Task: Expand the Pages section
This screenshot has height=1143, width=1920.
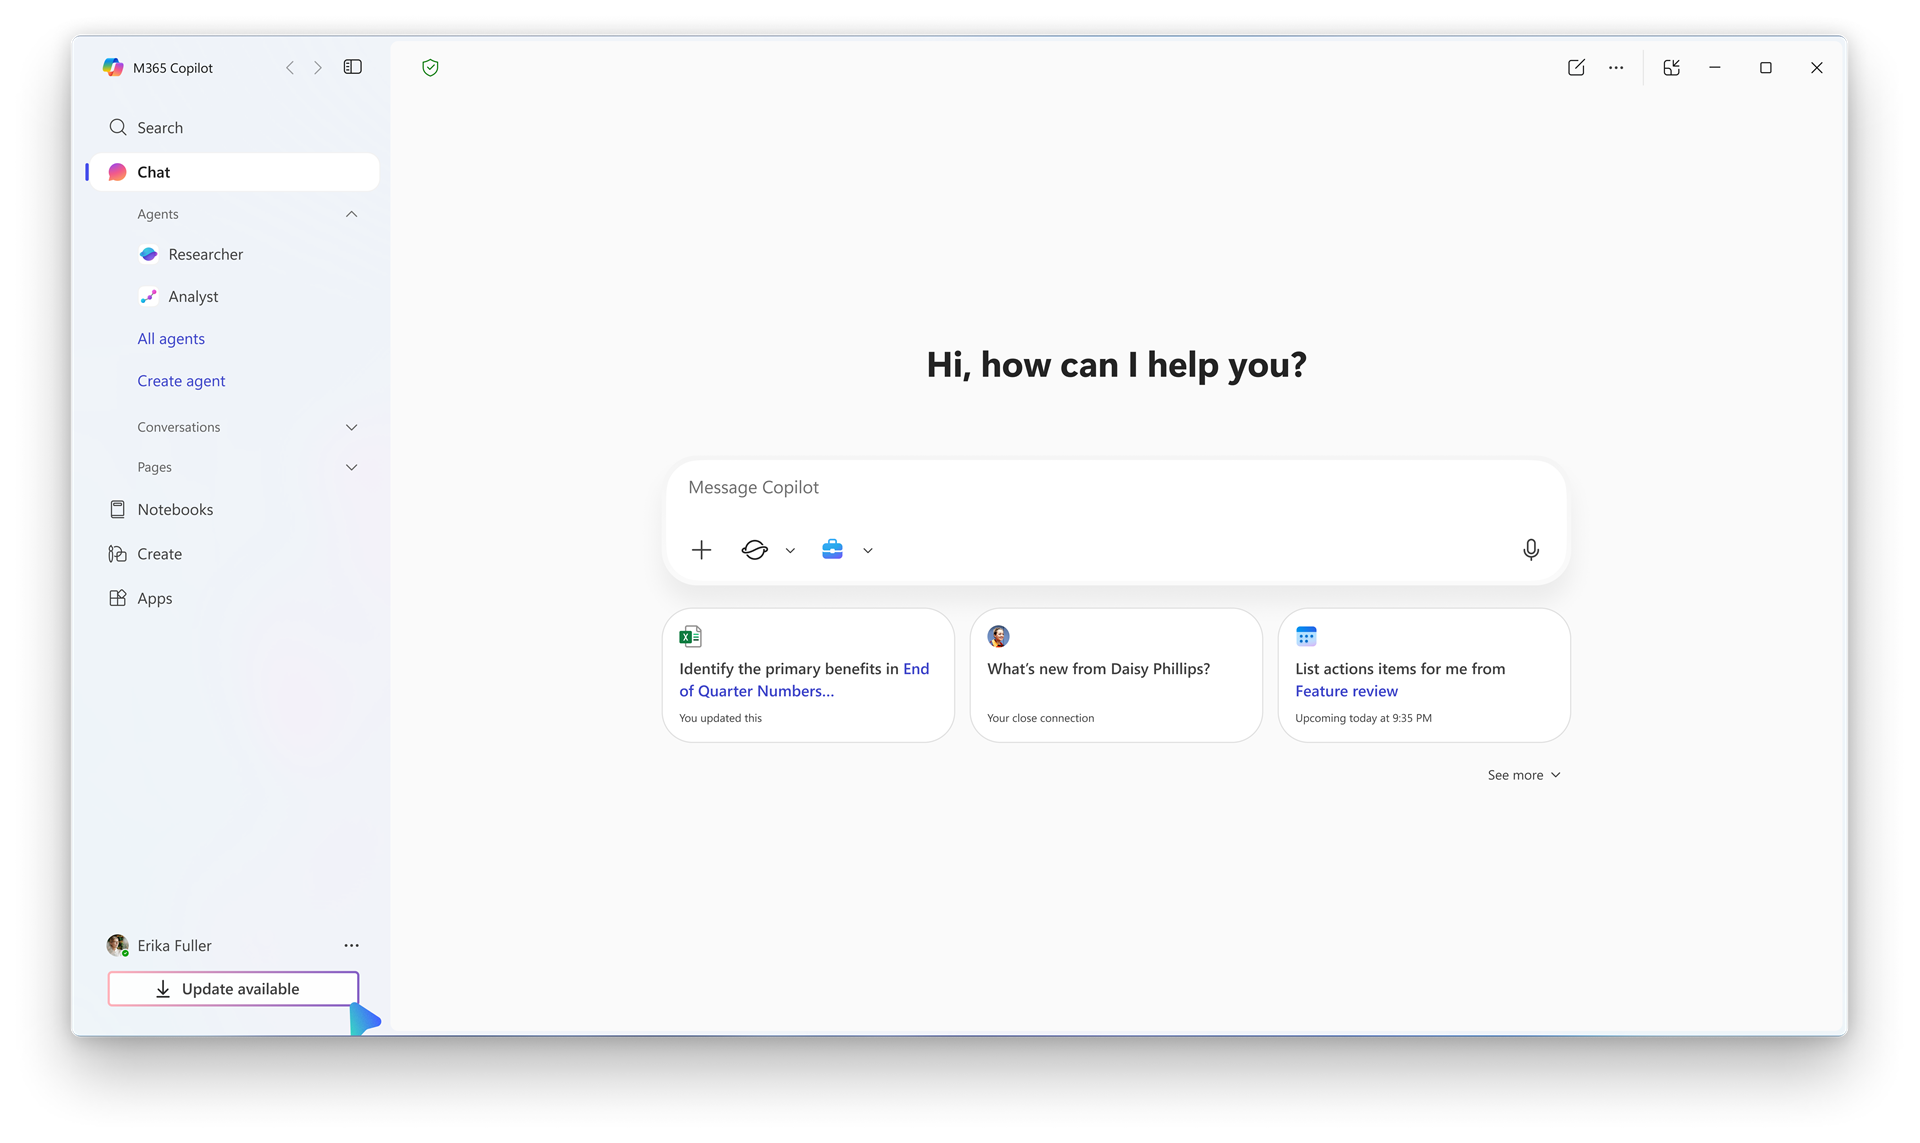Action: point(351,467)
